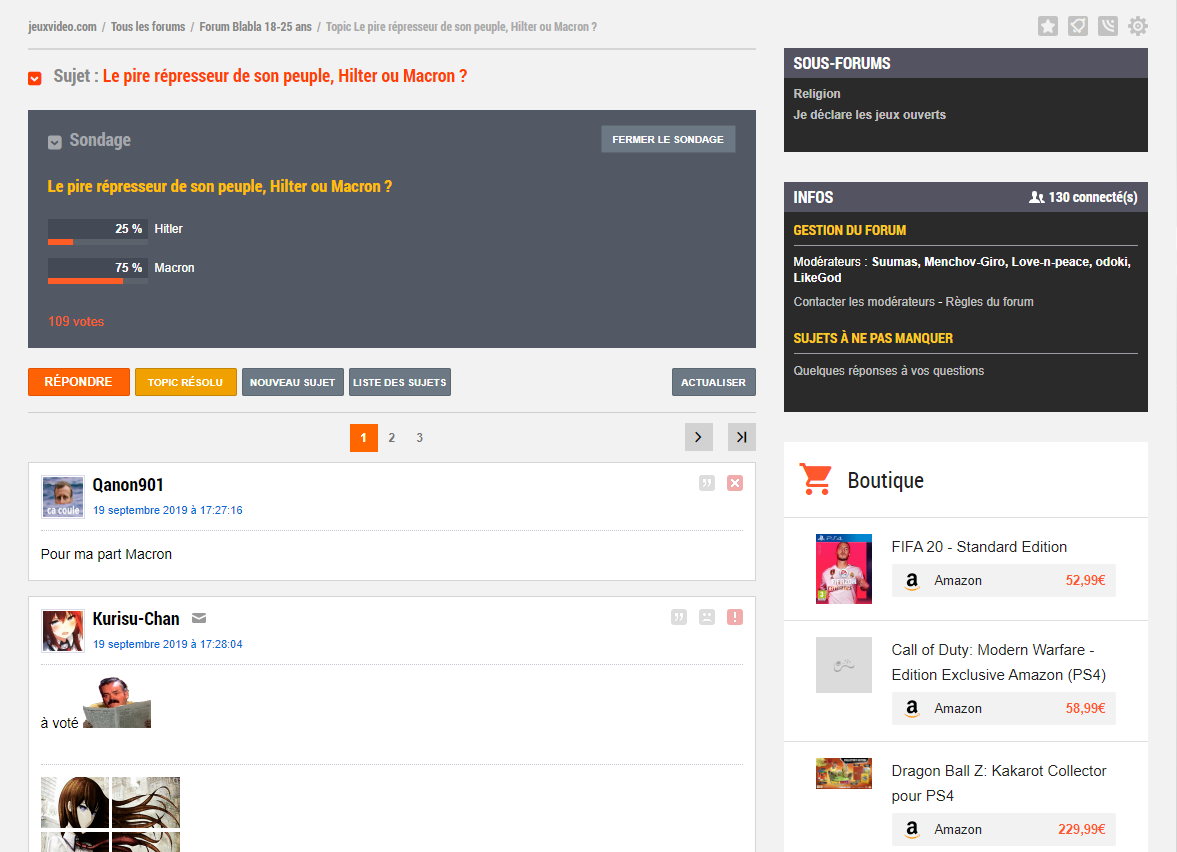The height and width of the screenshot is (852, 1177).
Task: Open forum settings gear icon
Action: point(1138,26)
